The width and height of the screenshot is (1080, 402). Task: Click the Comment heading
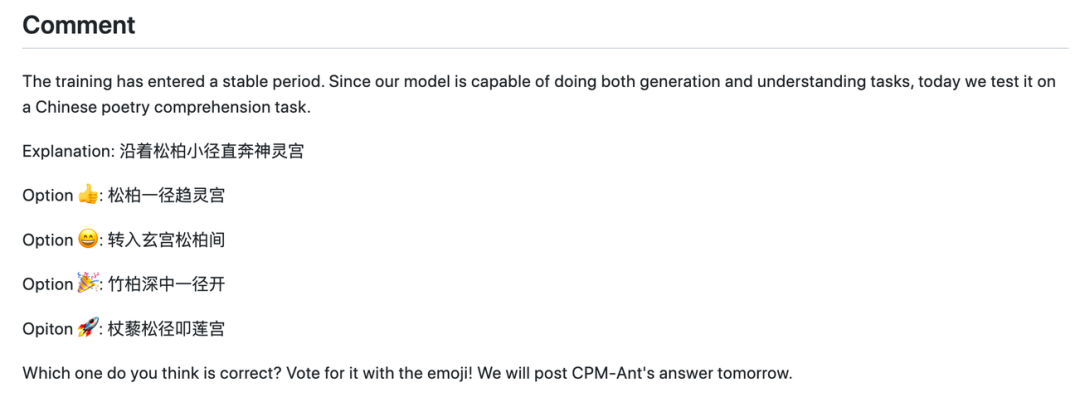[79, 26]
